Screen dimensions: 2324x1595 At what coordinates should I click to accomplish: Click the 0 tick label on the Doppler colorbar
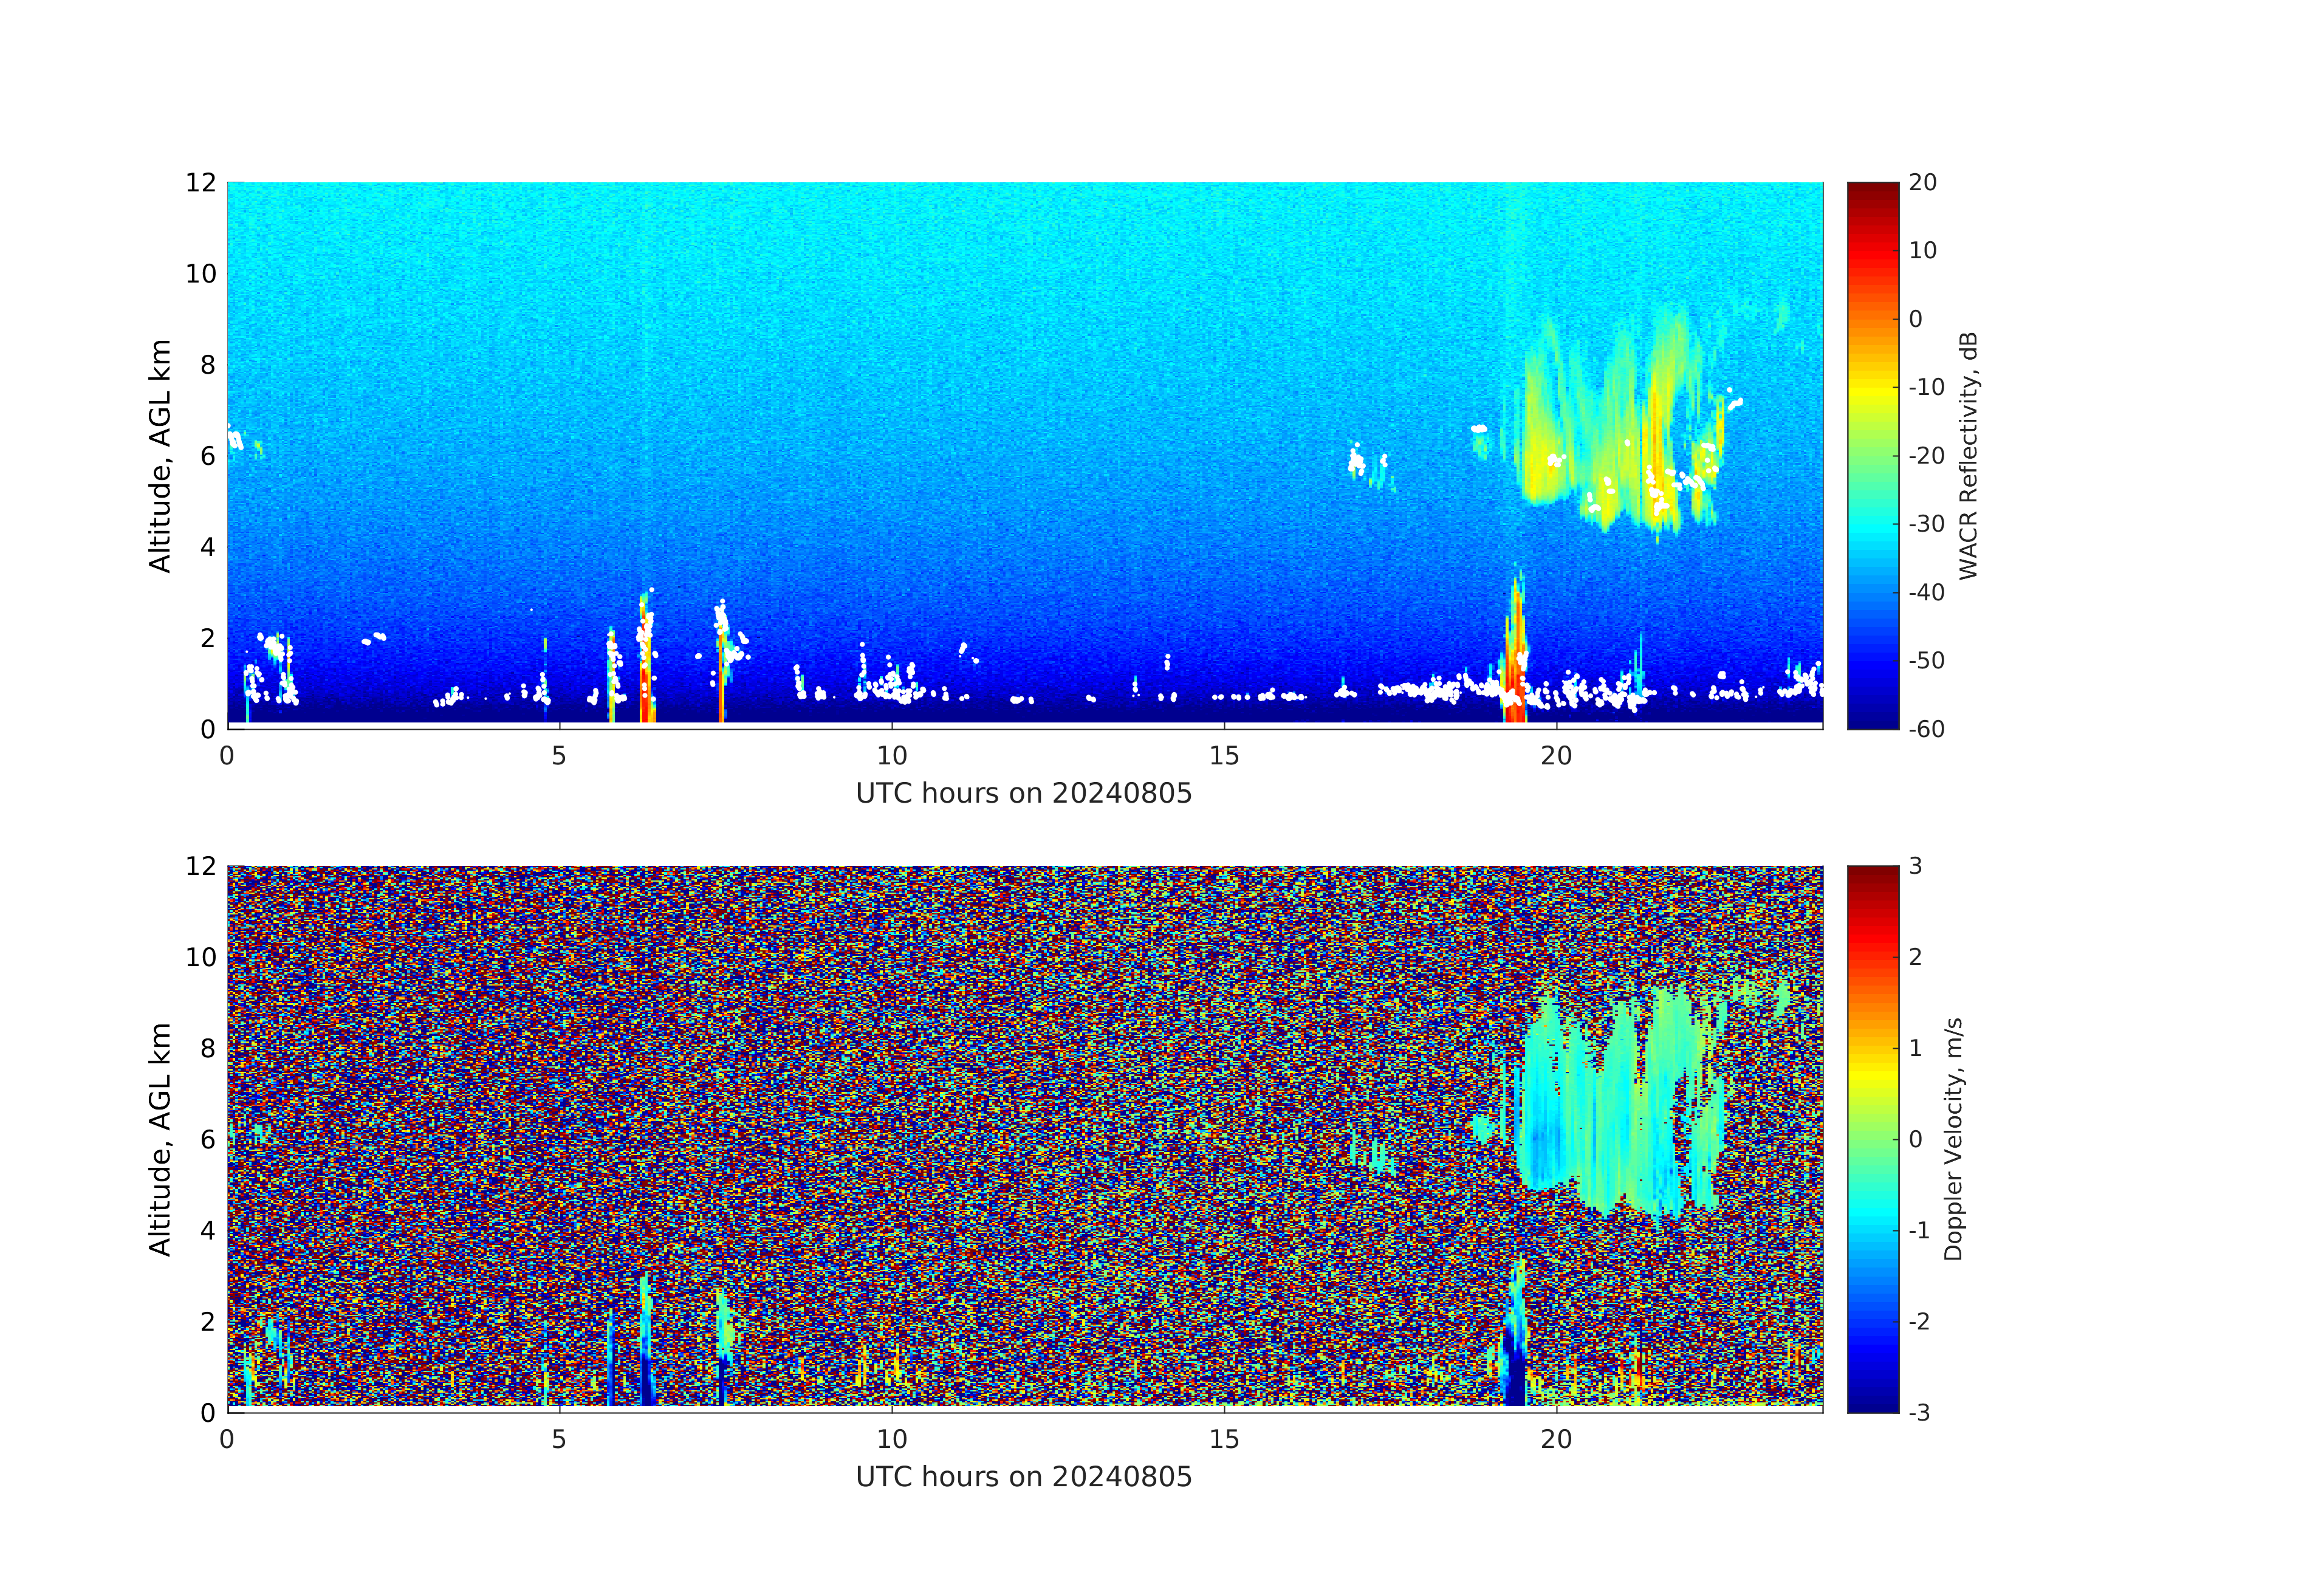[1915, 1139]
